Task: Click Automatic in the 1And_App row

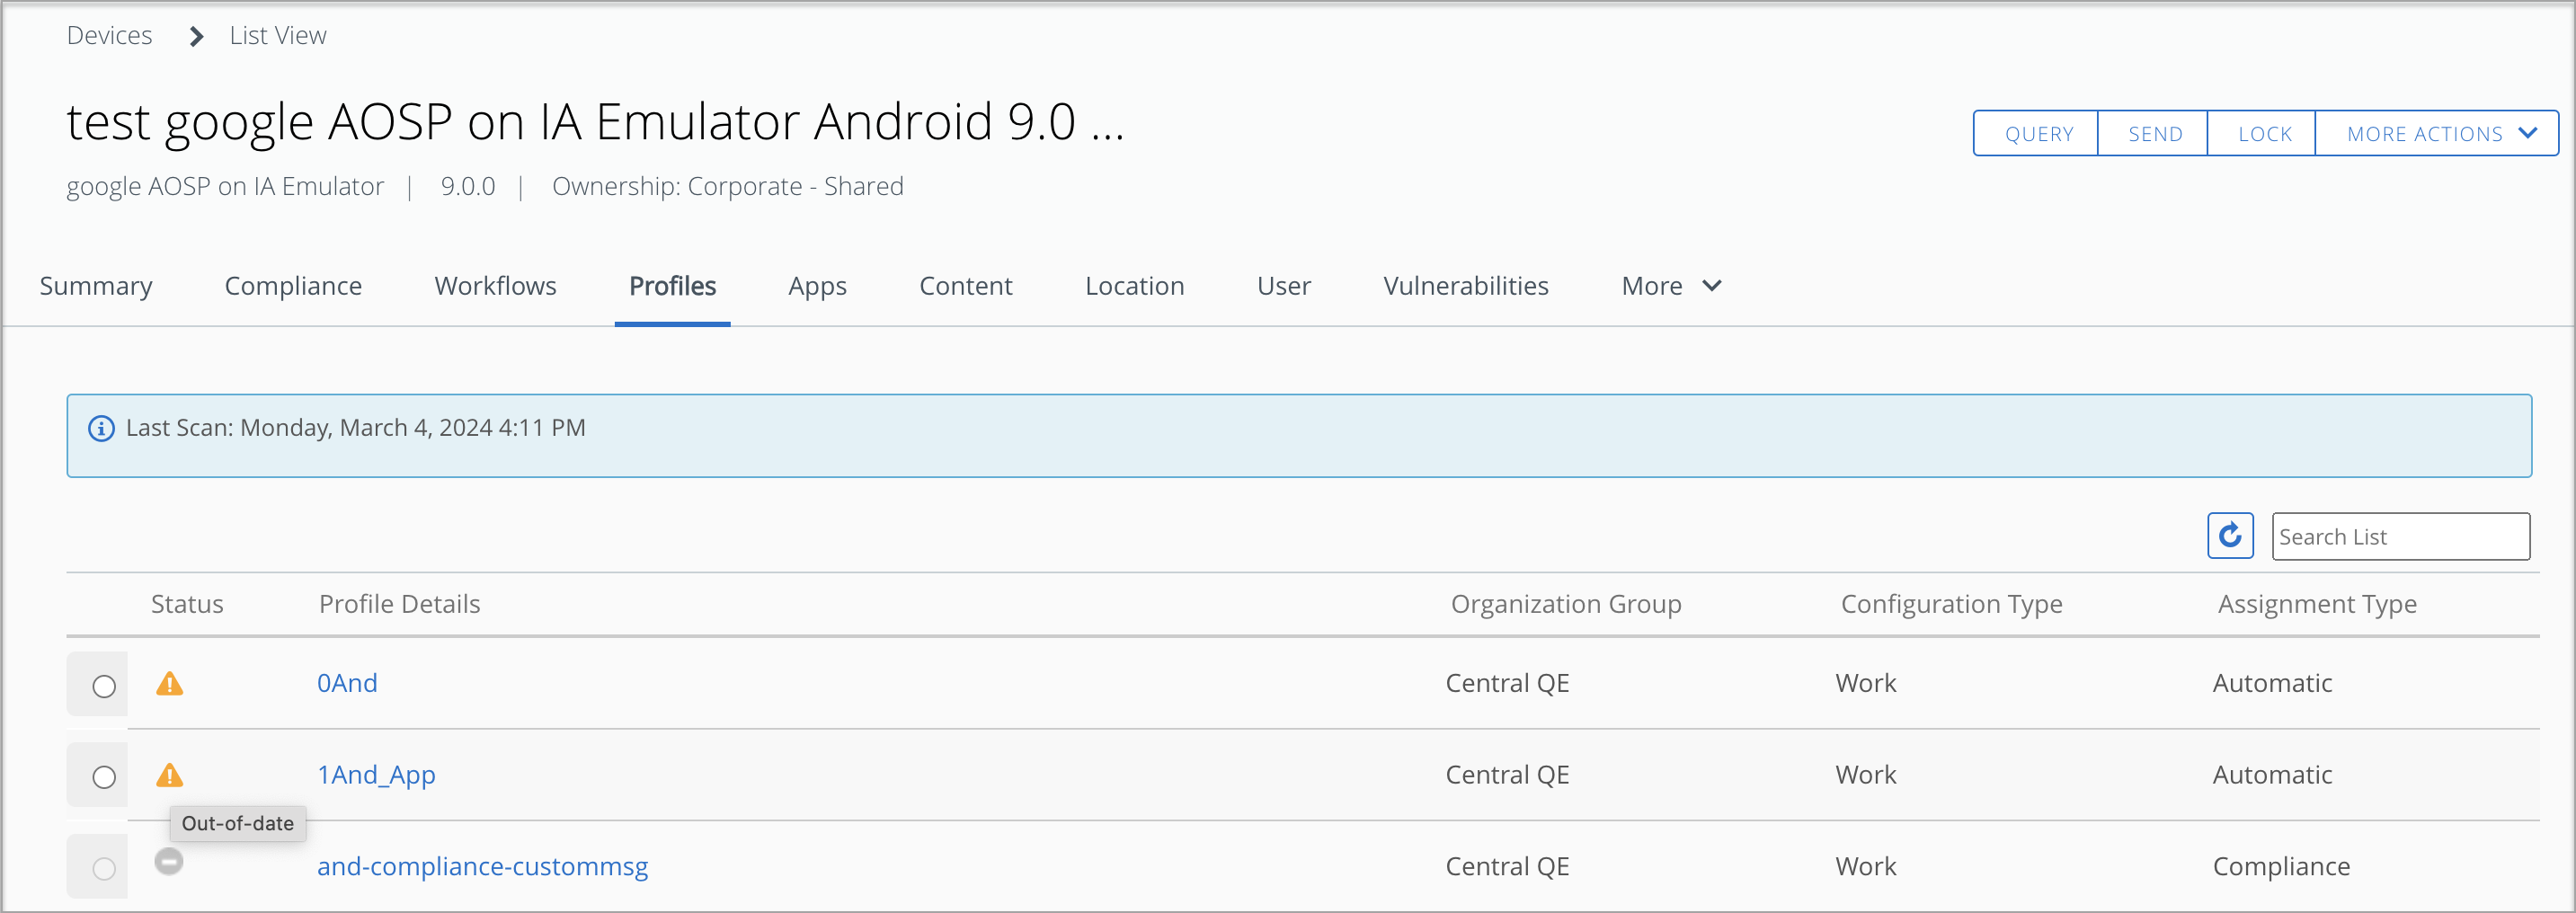Action: pyautogui.click(x=2272, y=775)
